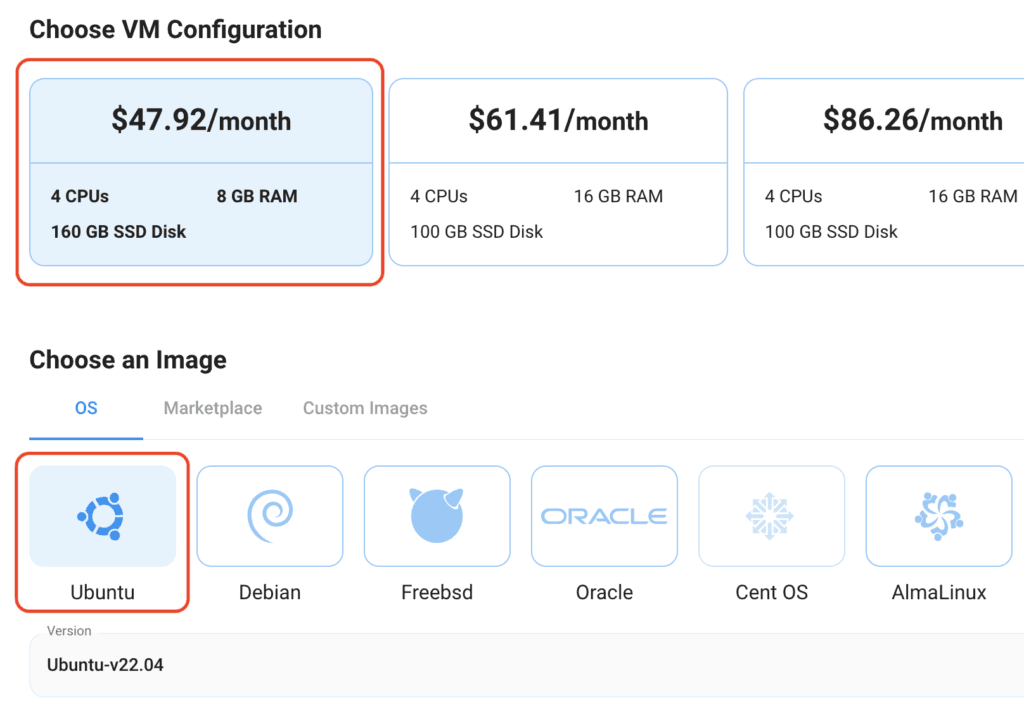Viewport: 1024px width, 714px height.
Task: Click the Ubuntu text label
Action: 102,592
